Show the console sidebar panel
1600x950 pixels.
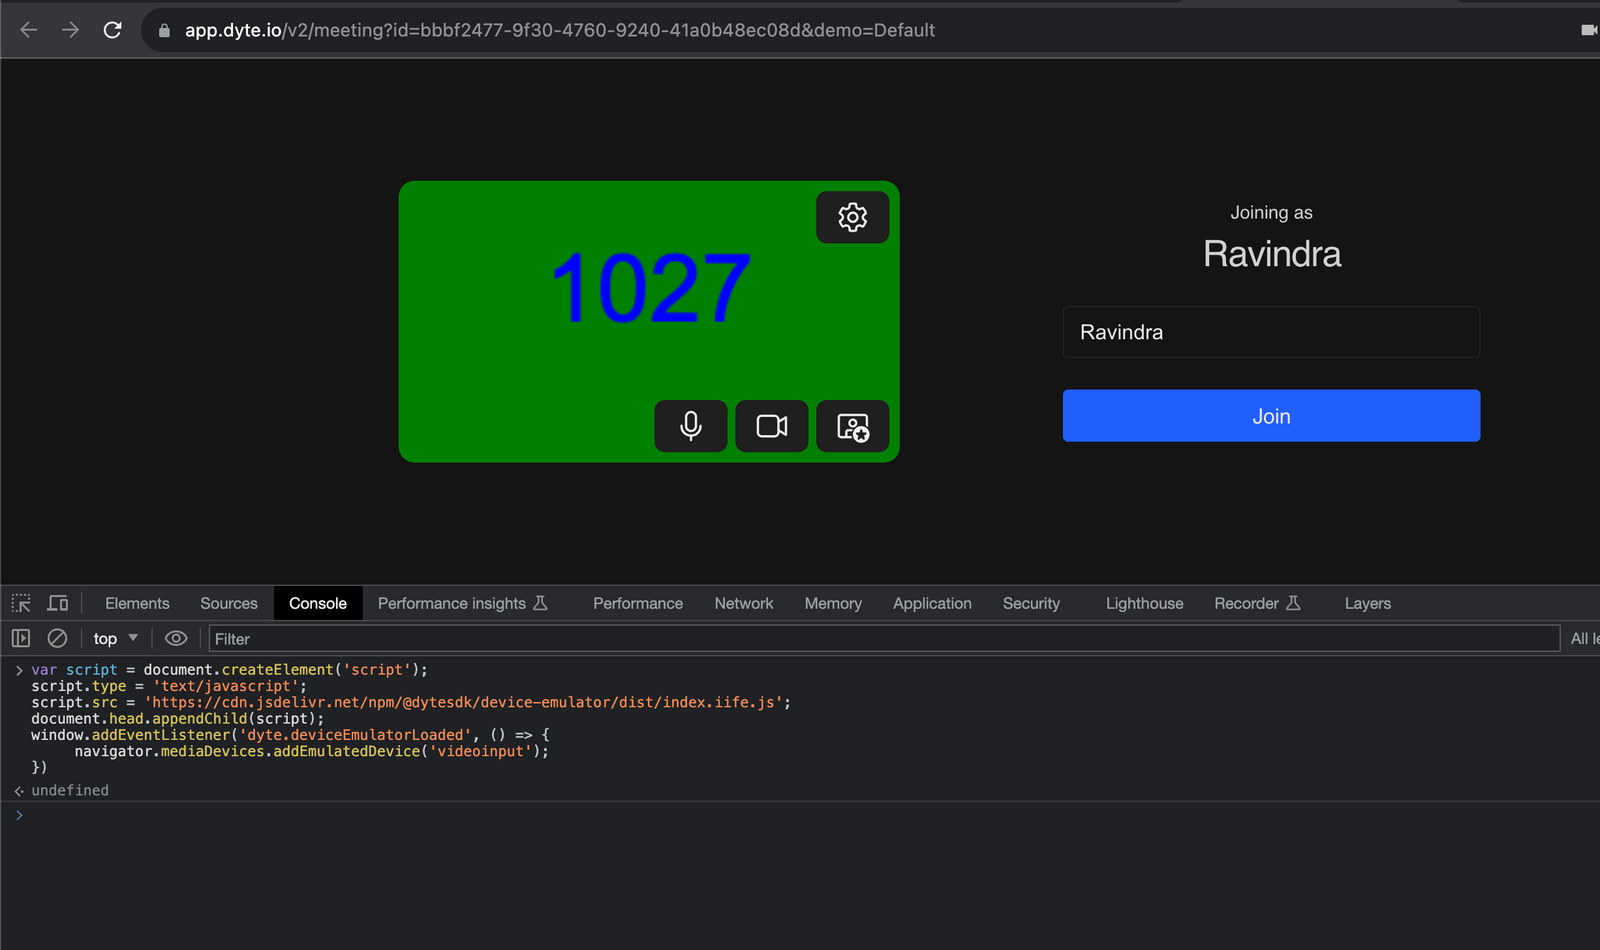20,638
